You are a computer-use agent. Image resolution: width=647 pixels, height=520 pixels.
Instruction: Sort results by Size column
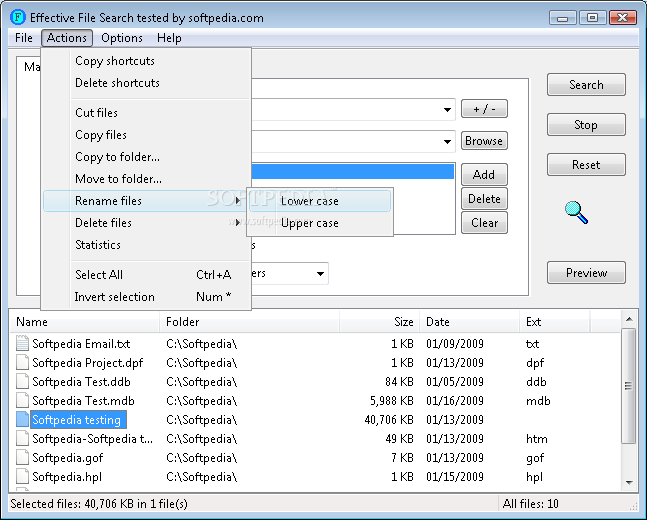click(x=380, y=322)
